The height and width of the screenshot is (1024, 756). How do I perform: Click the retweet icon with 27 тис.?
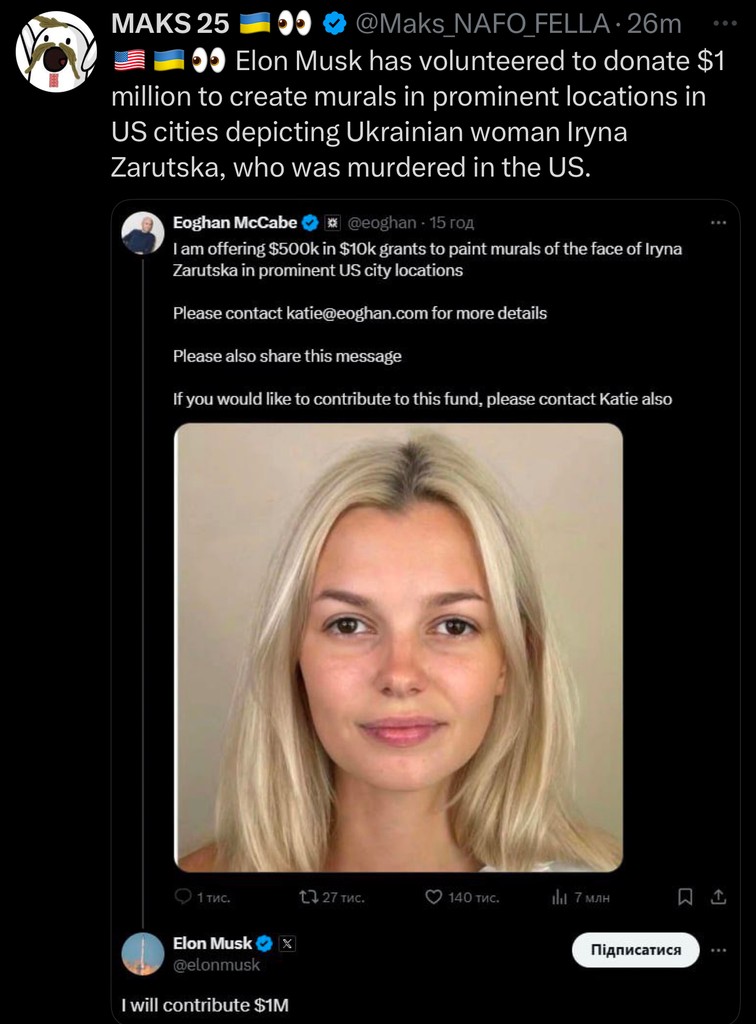[x=308, y=897]
